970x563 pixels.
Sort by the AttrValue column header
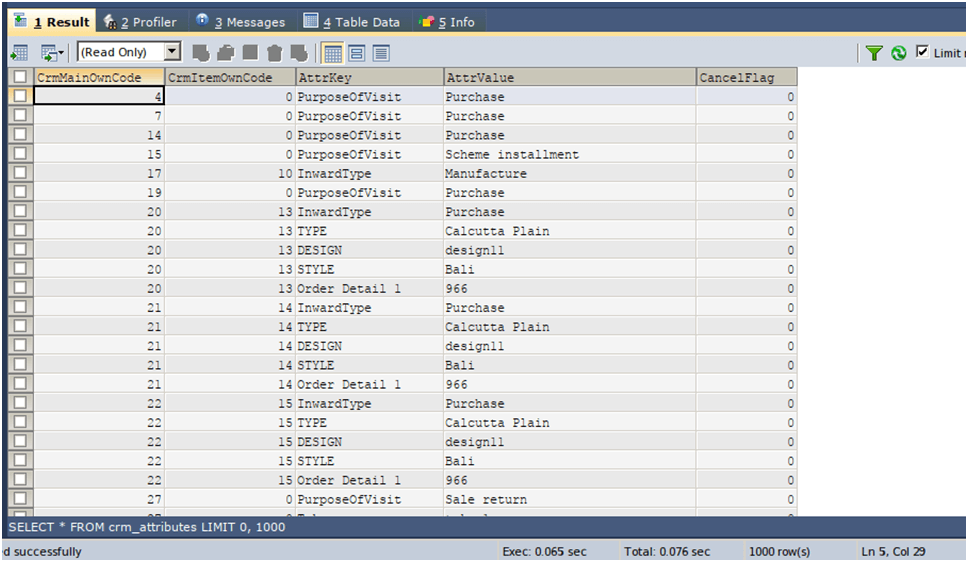(x=570, y=77)
